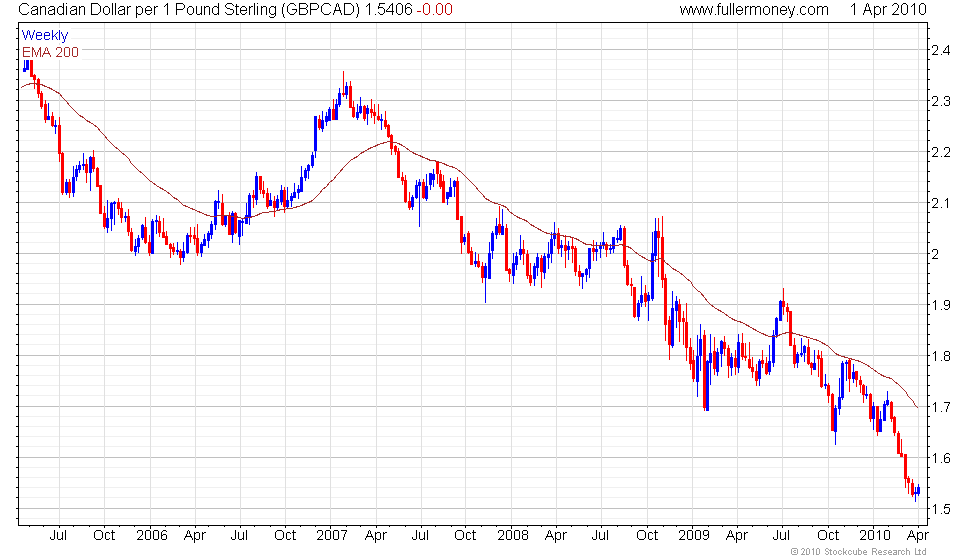Click the 1.8 y-axis label
Screen dimensions: 980x560
tap(941, 356)
